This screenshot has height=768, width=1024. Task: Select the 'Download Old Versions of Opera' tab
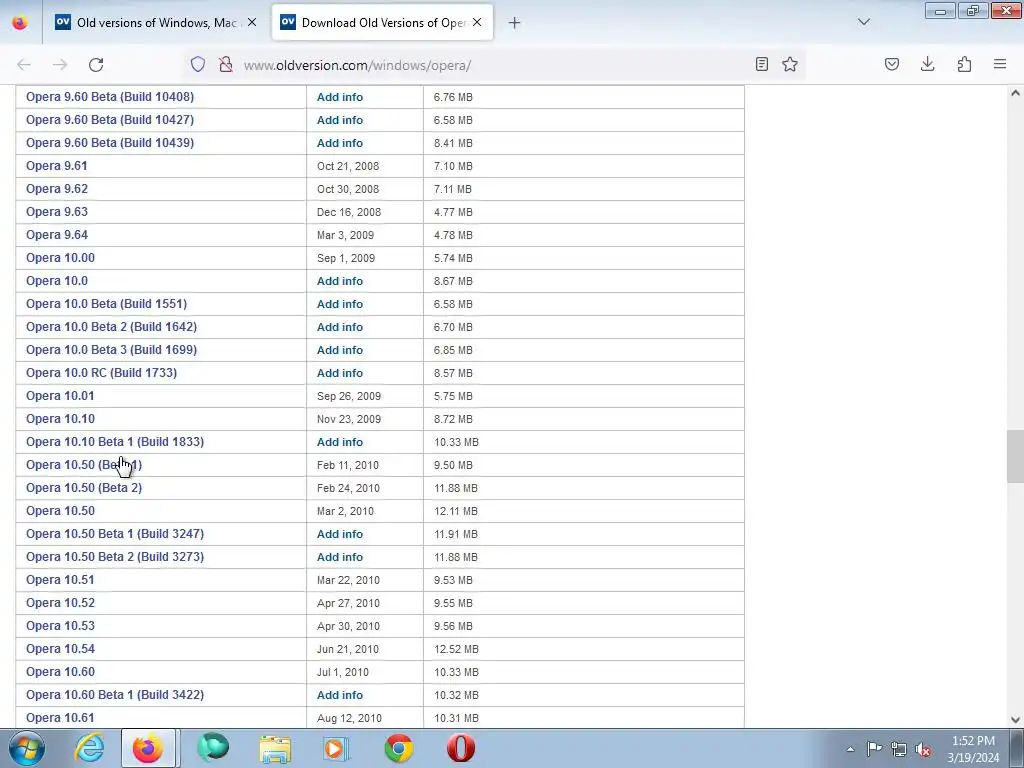tap(383, 22)
